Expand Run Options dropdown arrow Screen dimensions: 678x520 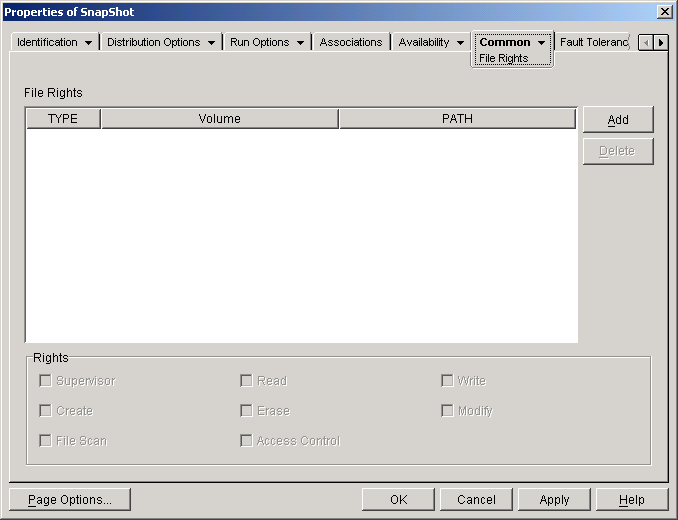point(300,43)
